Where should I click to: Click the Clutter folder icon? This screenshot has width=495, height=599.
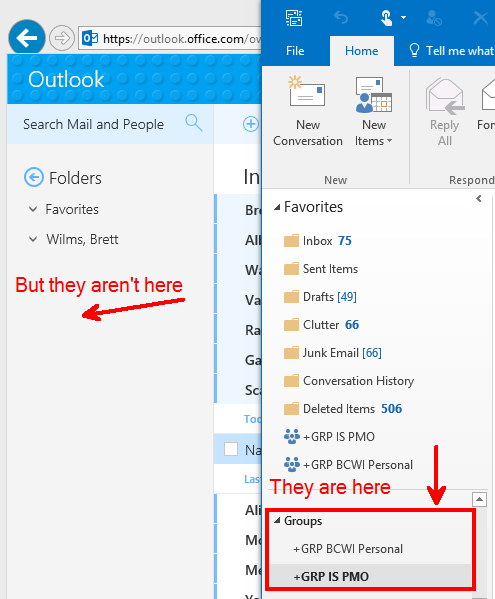pyautogui.click(x=291, y=325)
